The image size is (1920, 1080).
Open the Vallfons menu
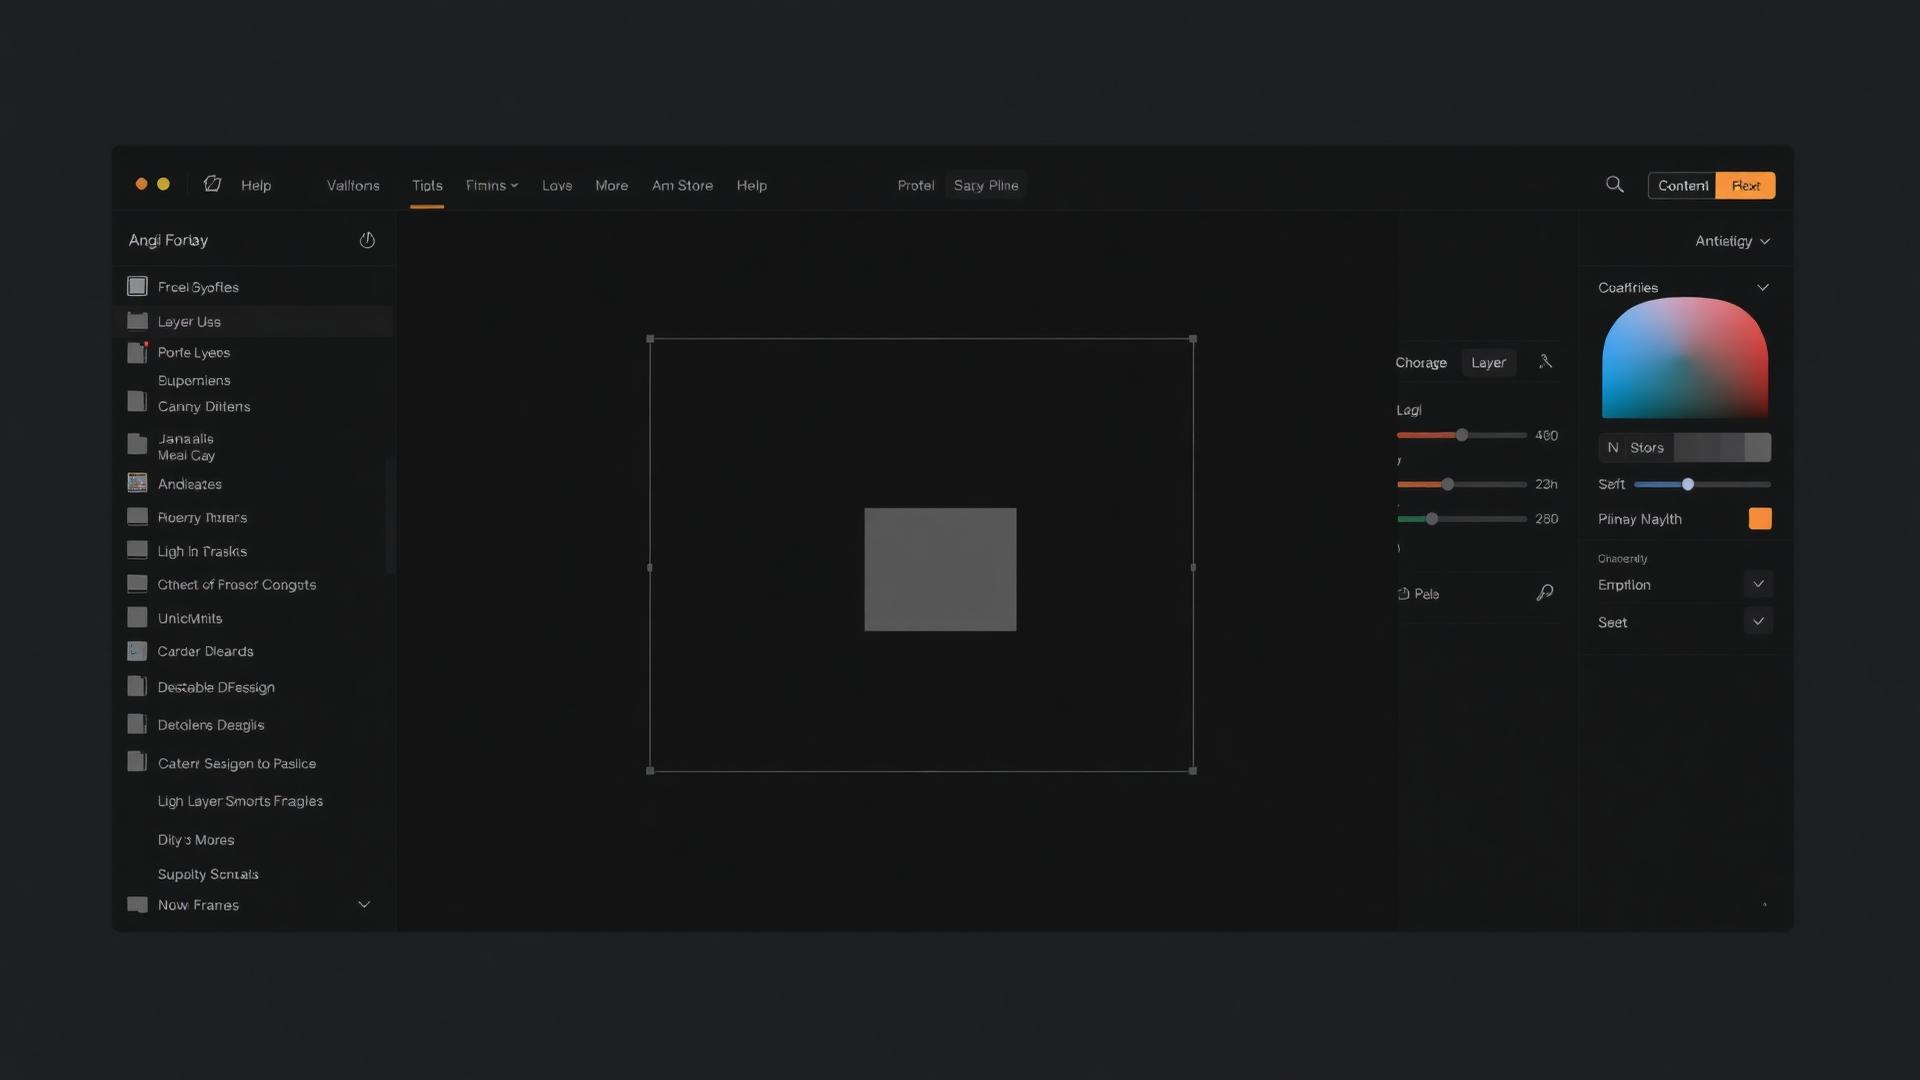point(353,185)
